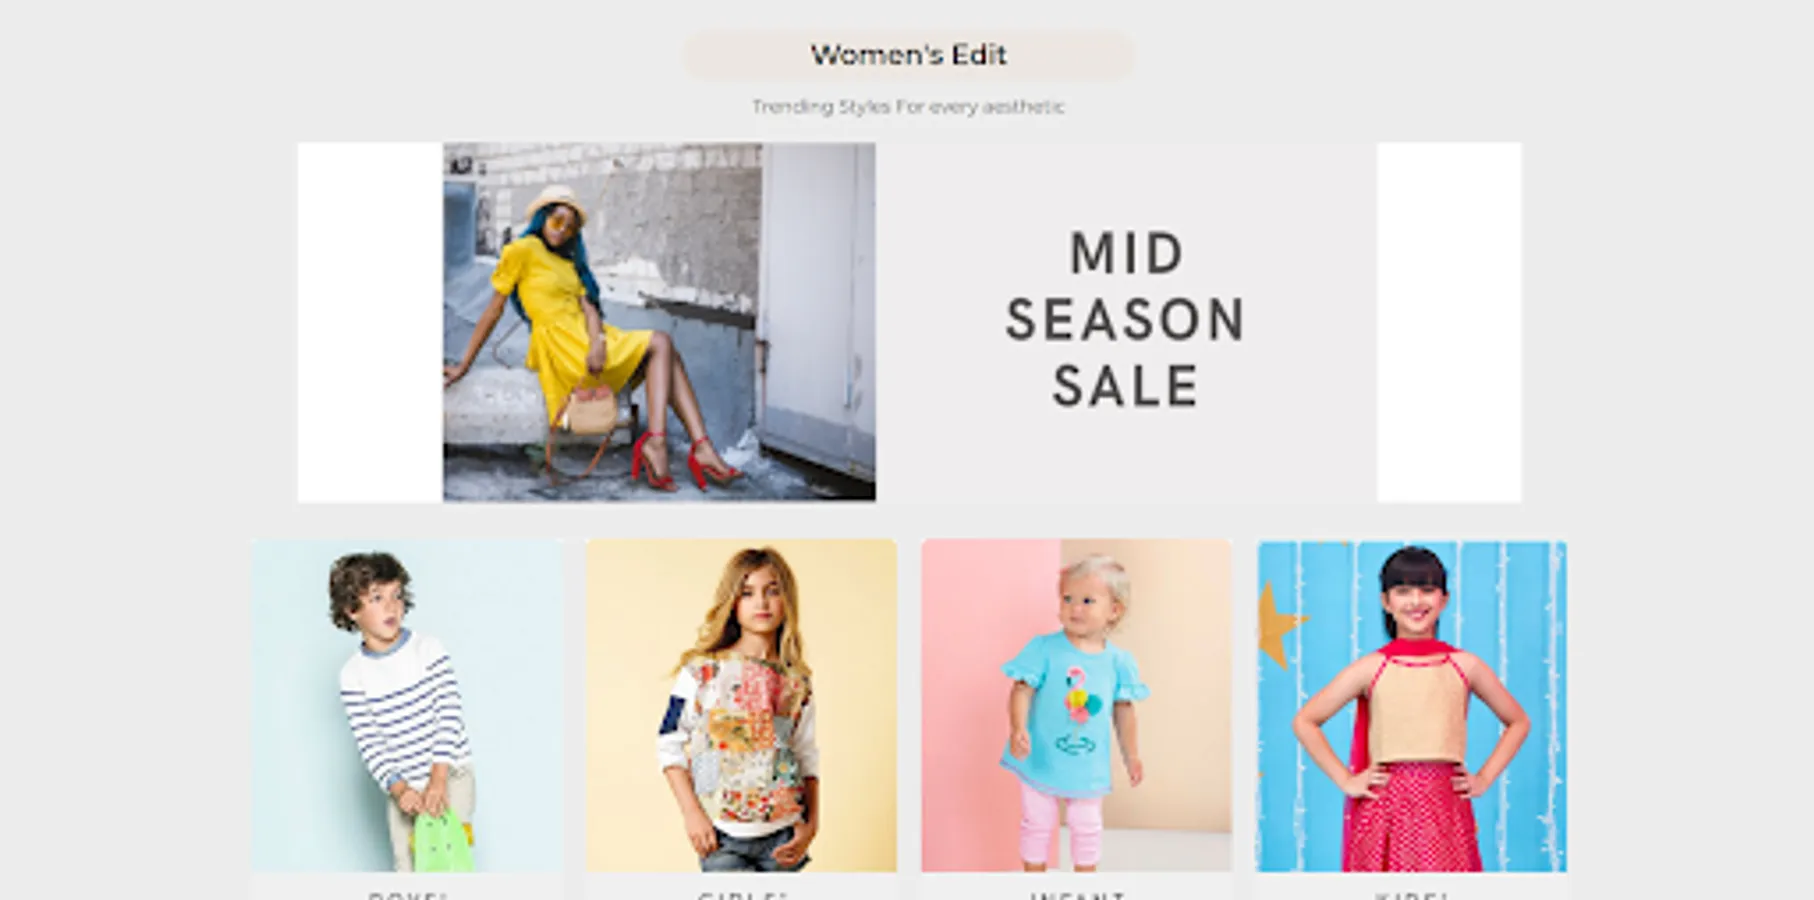
Task: Open the boy in striped sweater image
Action: pos(407,706)
